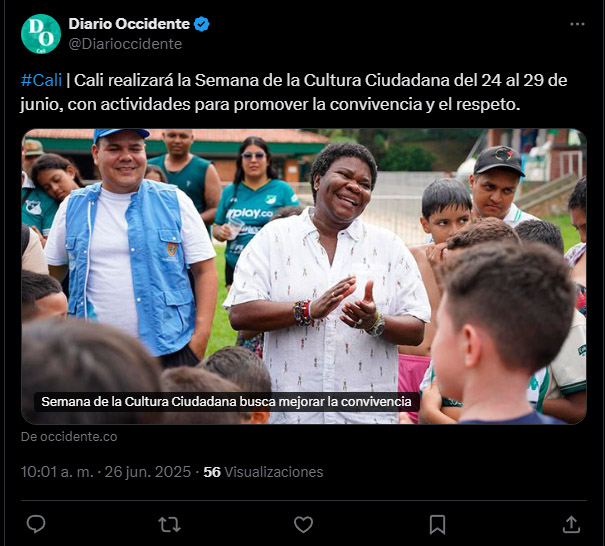This screenshot has width=605, height=546.
Task: Open the 'De occidente.co' source link
Action: click(x=69, y=436)
